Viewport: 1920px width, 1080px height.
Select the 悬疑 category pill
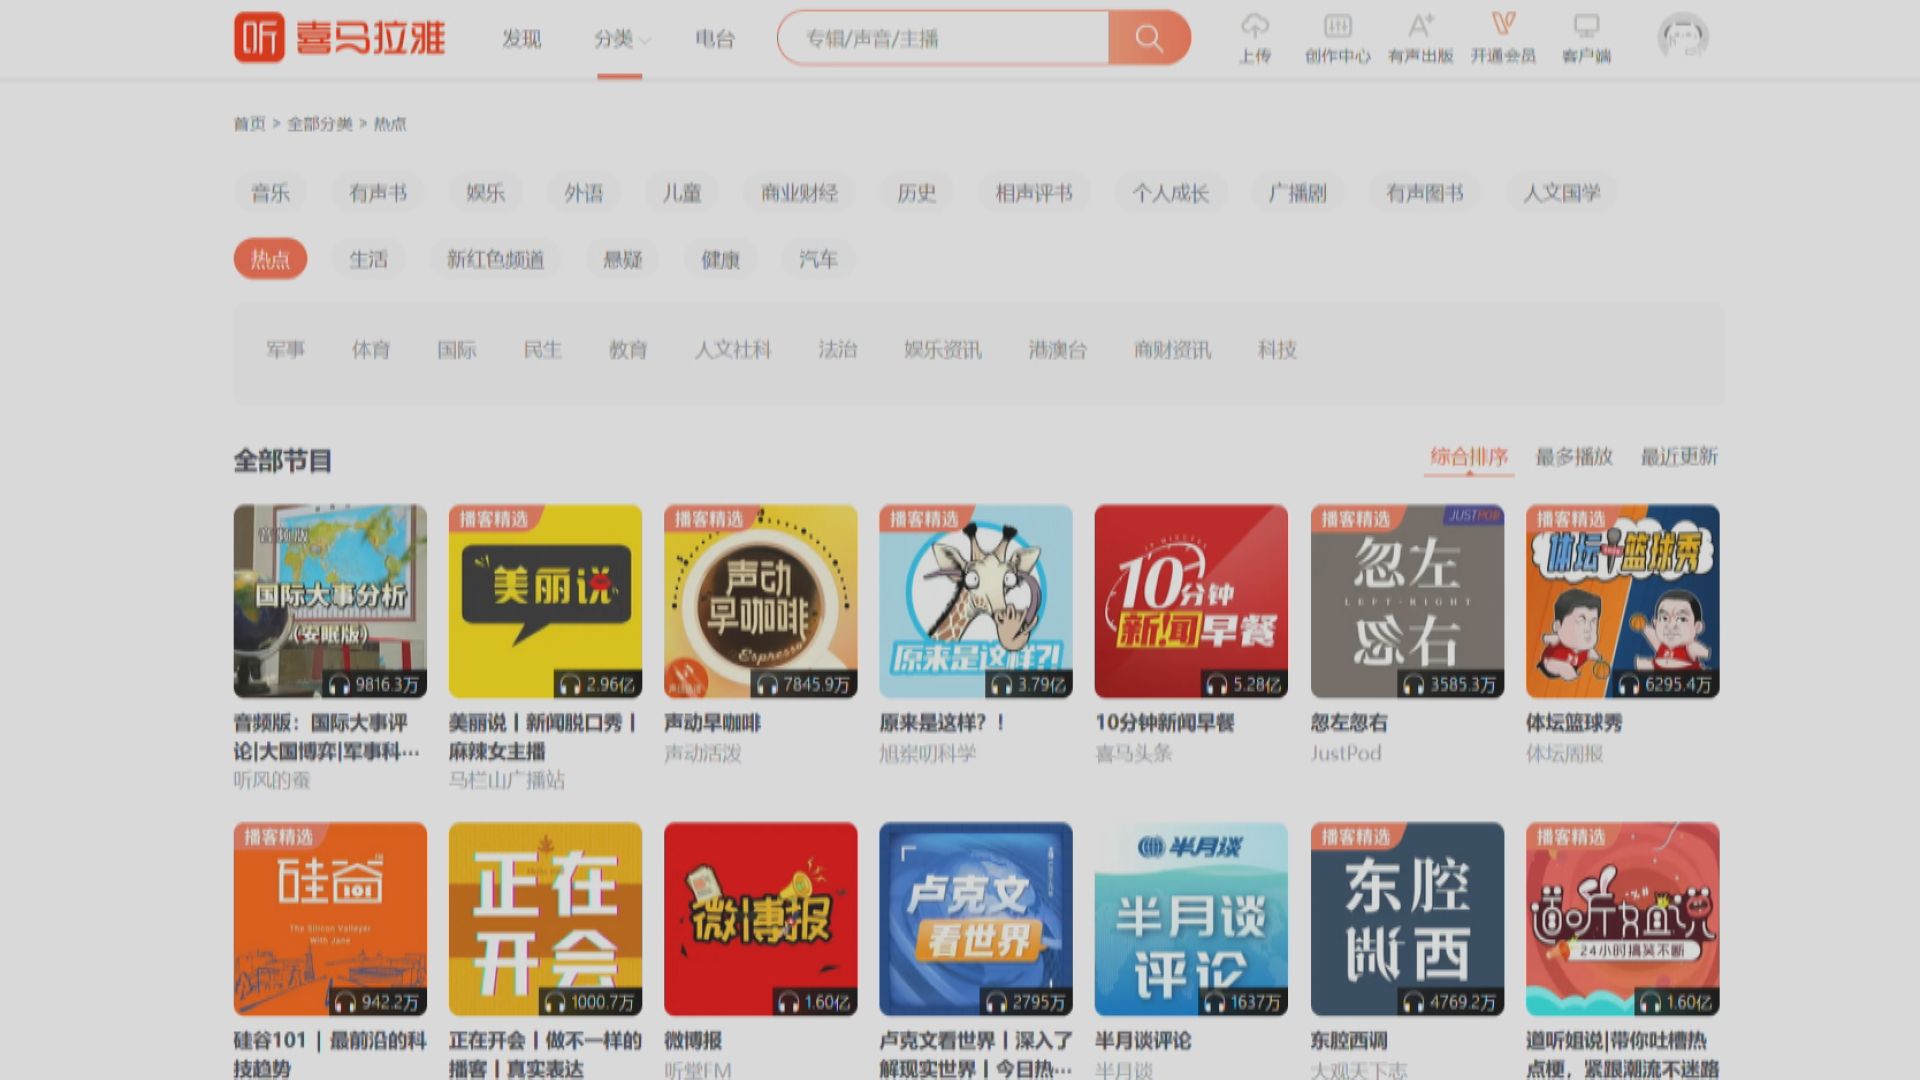tap(622, 259)
